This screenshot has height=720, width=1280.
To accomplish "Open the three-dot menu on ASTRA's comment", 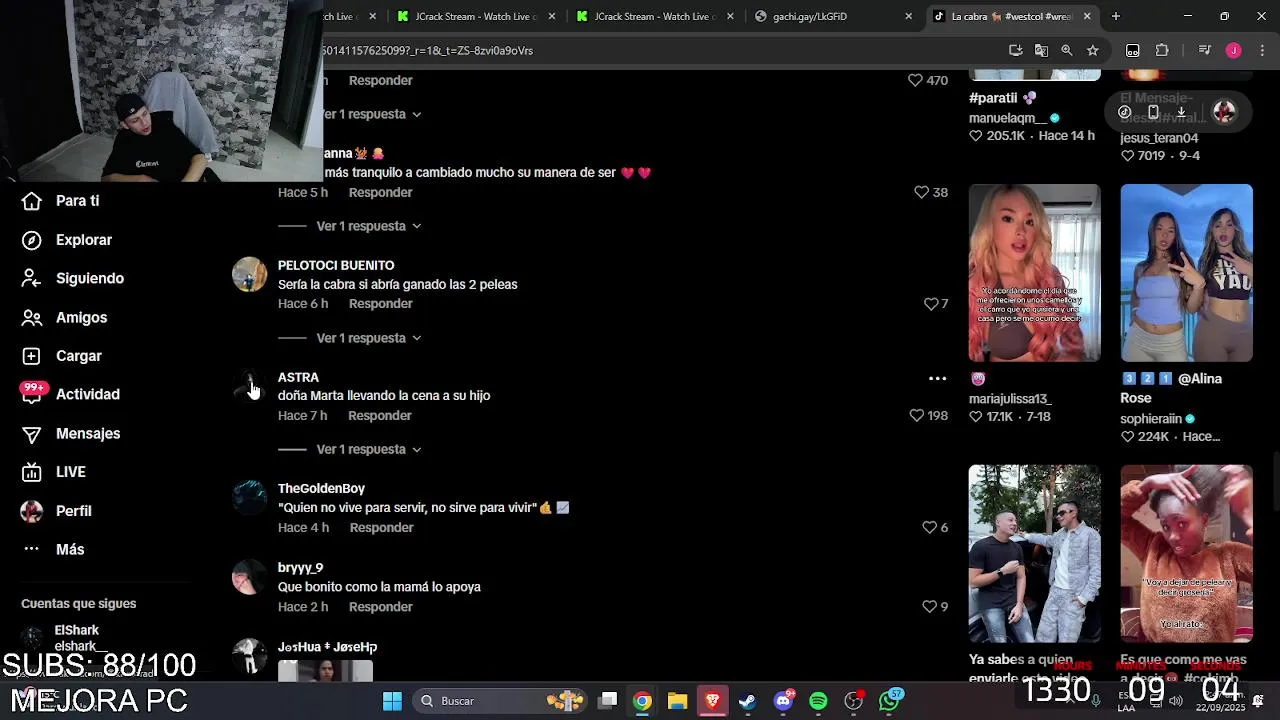I will pos(937,378).
